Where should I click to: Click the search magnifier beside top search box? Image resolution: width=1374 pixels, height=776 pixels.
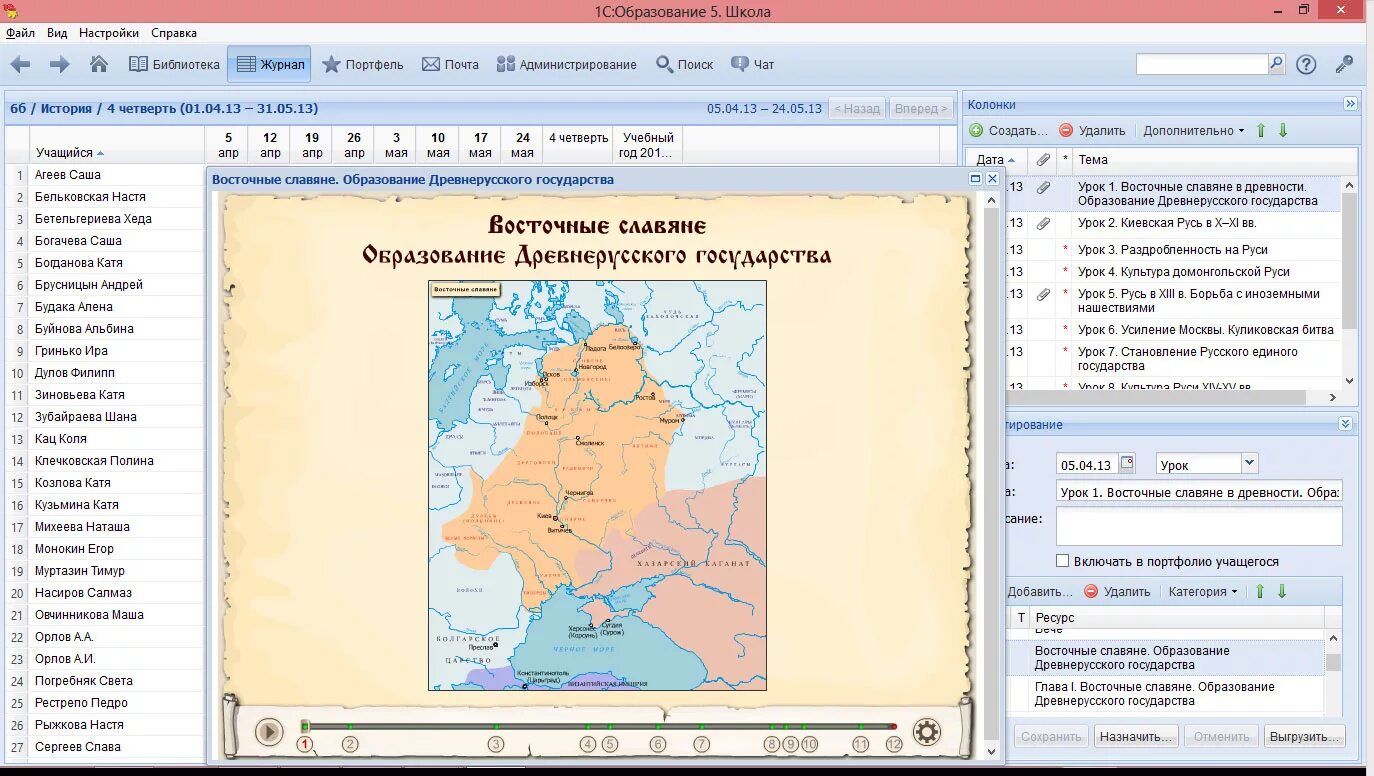pos(1277,64)
